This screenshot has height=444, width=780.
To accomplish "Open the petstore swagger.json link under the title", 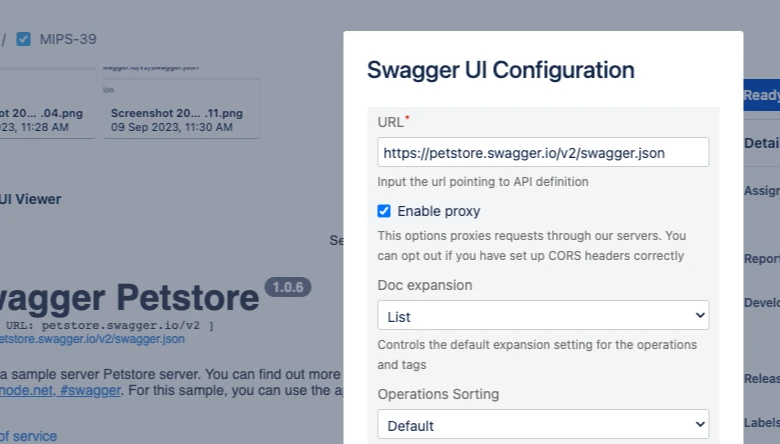I will click(92, 339).
